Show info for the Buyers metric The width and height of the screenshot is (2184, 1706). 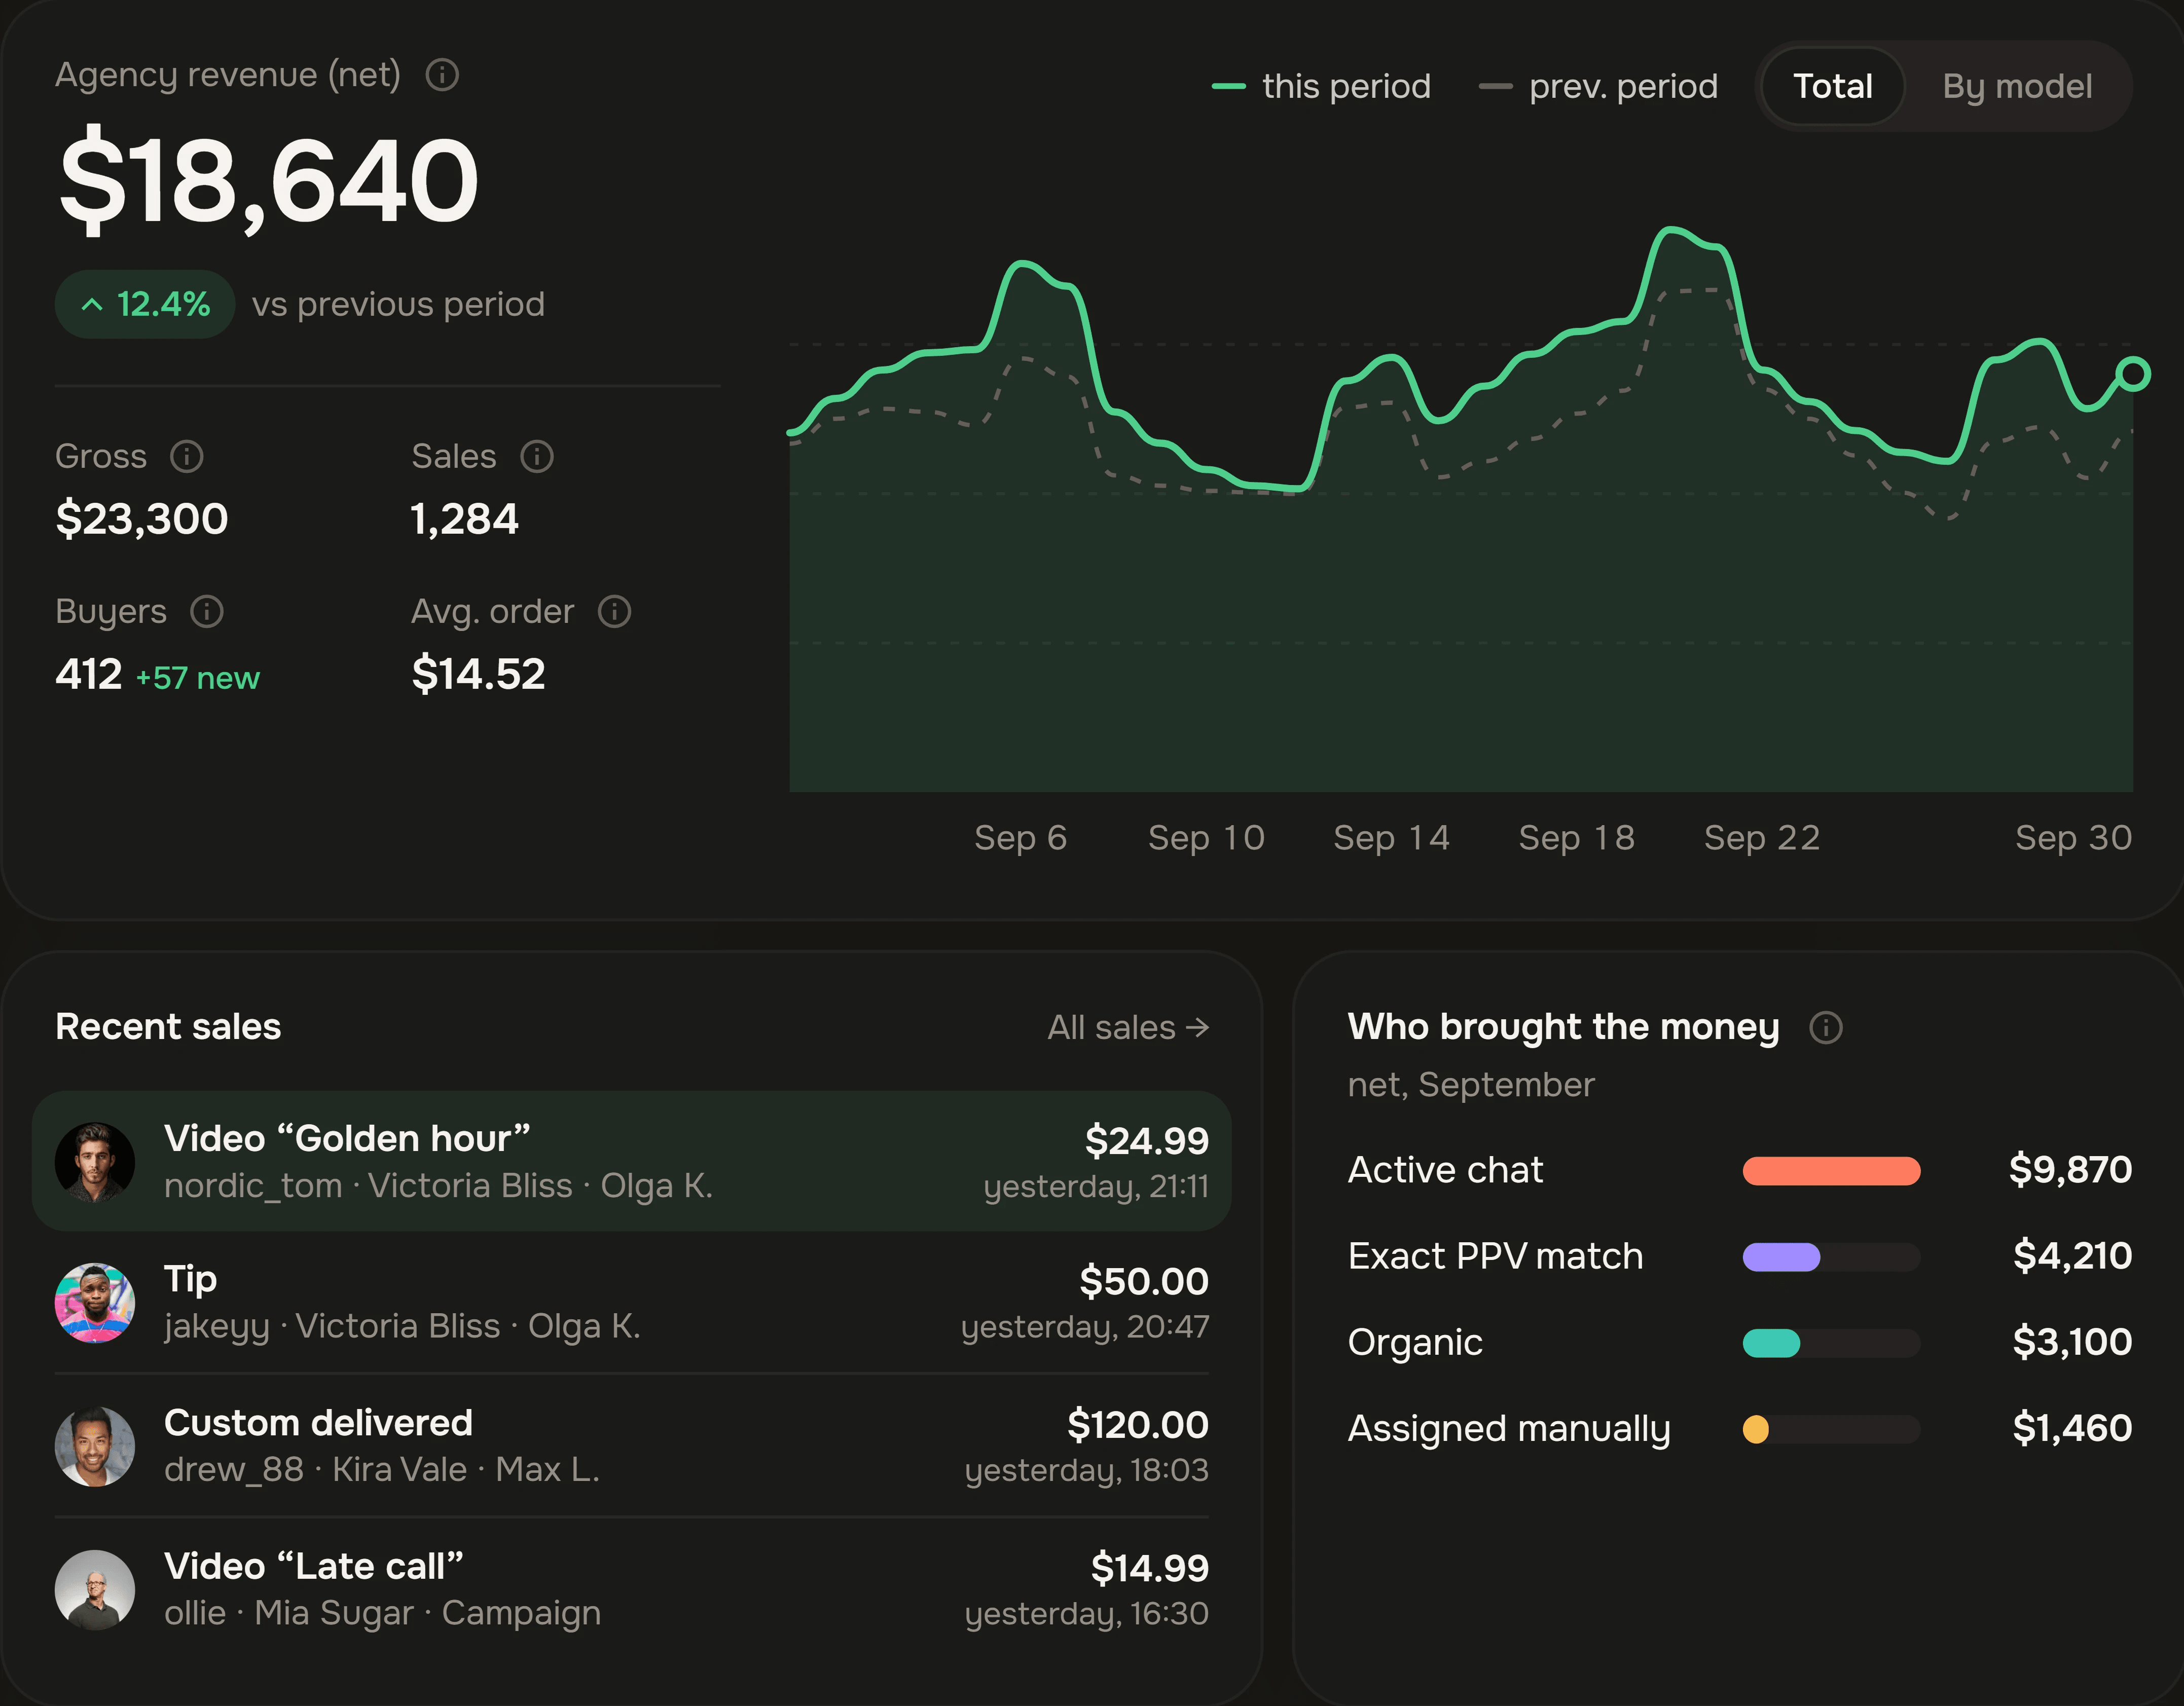[207, 612]
